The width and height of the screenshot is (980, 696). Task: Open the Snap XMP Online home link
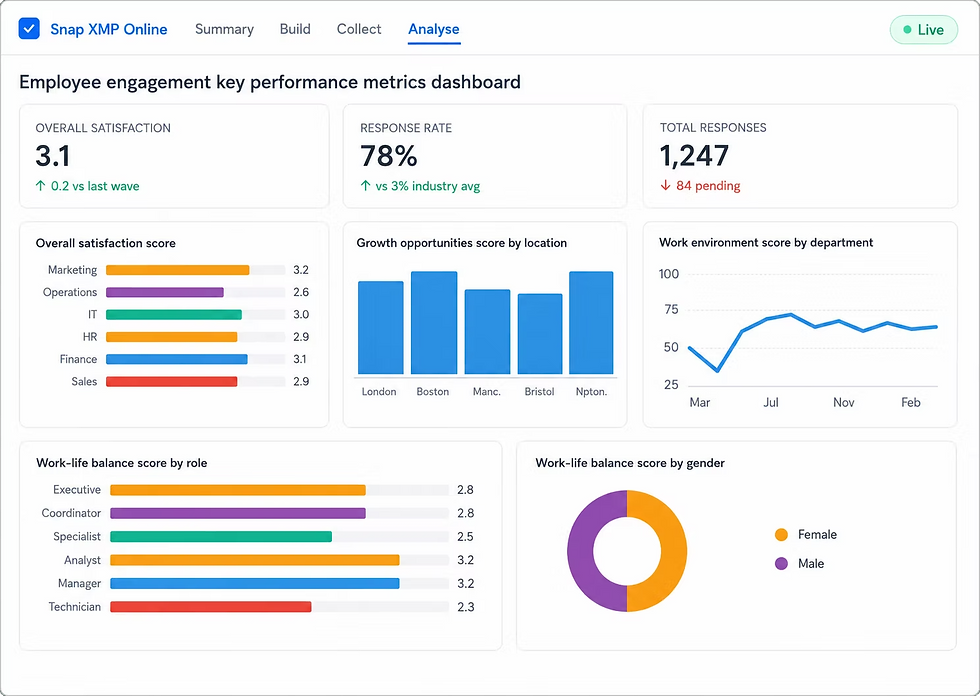point(109,29)
